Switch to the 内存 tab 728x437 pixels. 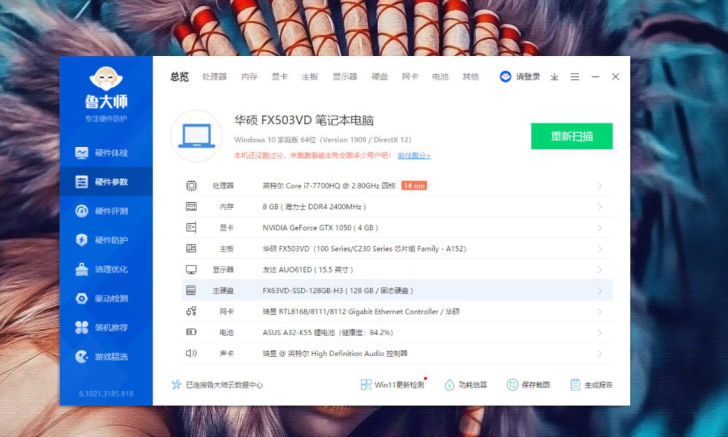click(x=249, y=77)
